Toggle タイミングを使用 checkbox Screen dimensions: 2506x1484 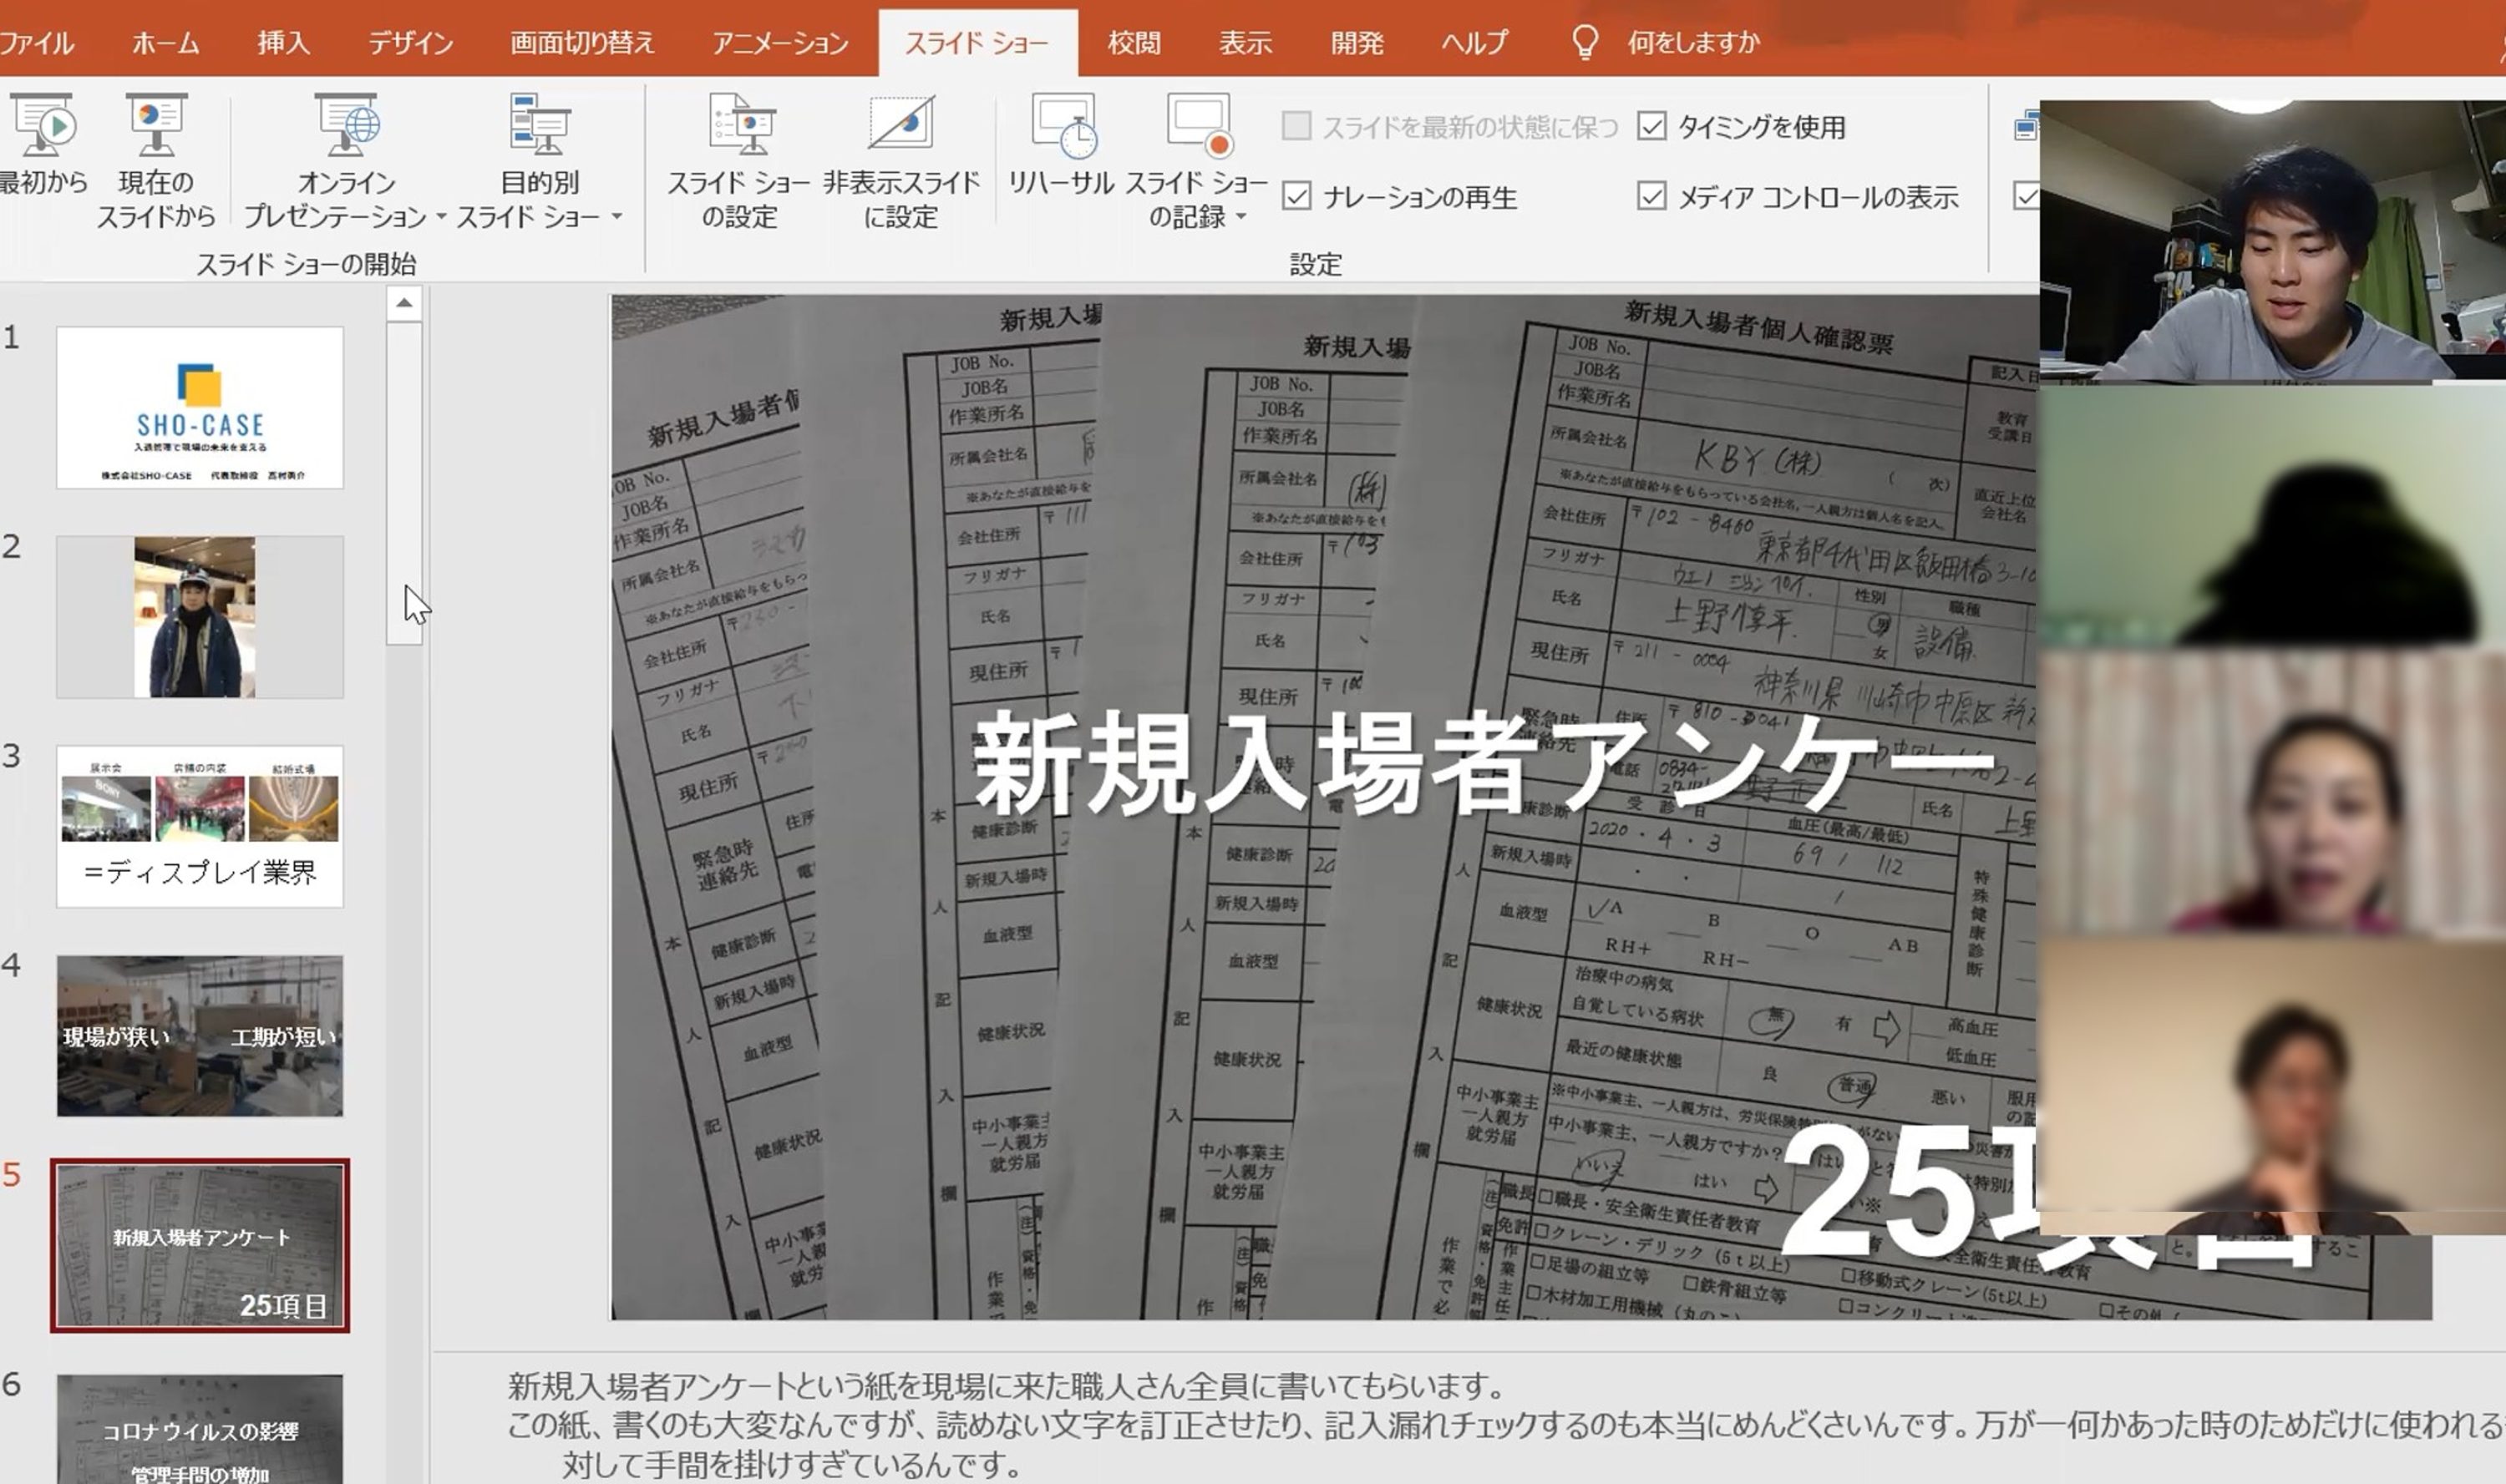pos(1651,126)
